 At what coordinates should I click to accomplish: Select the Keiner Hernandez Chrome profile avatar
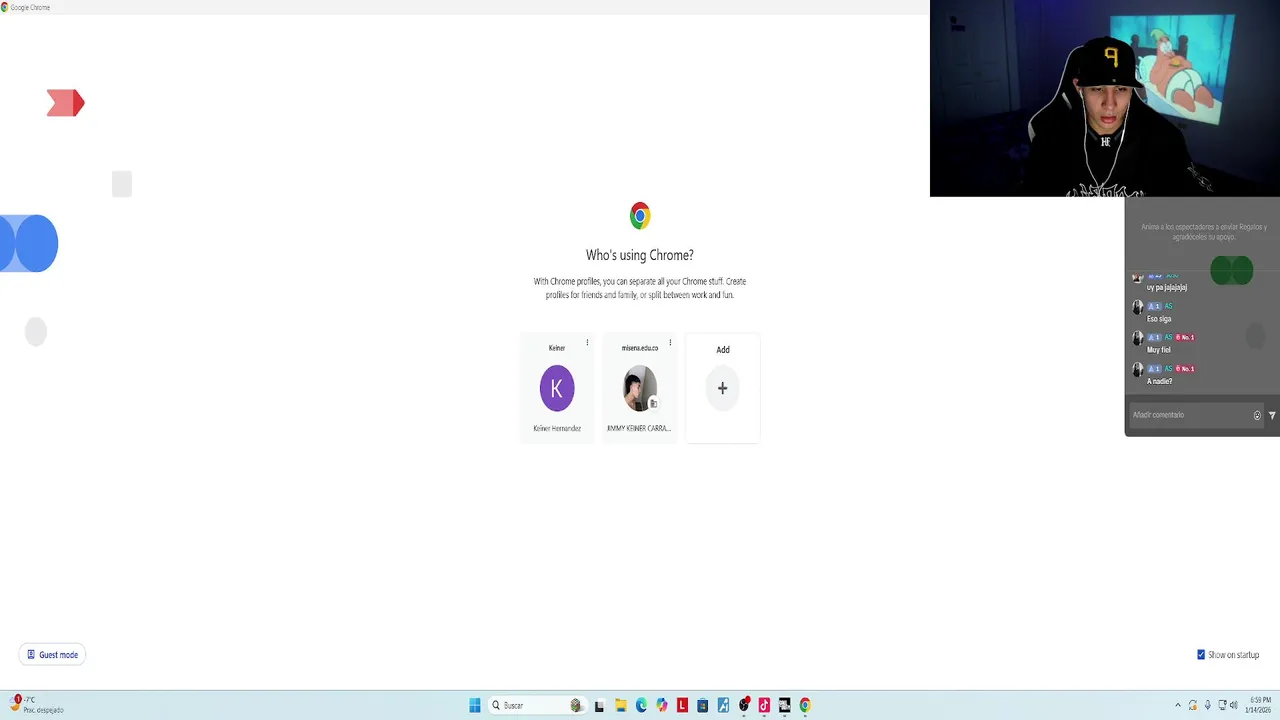557,388
